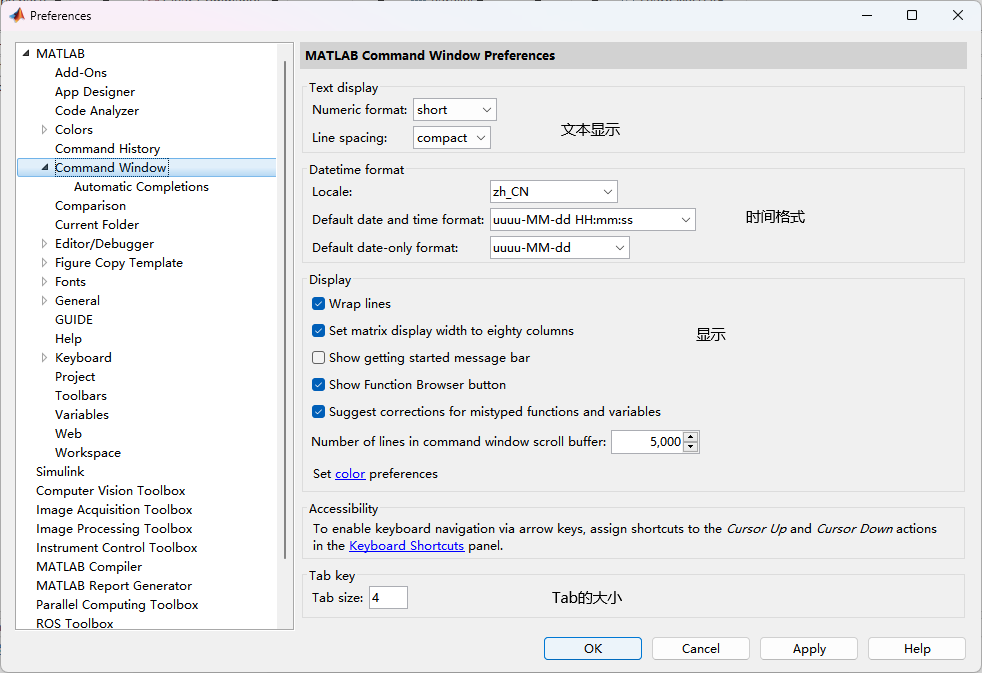This screenshot has width=982, height=673.
Task: Open Default date-only format dropdown
Action: coord(559,248)
